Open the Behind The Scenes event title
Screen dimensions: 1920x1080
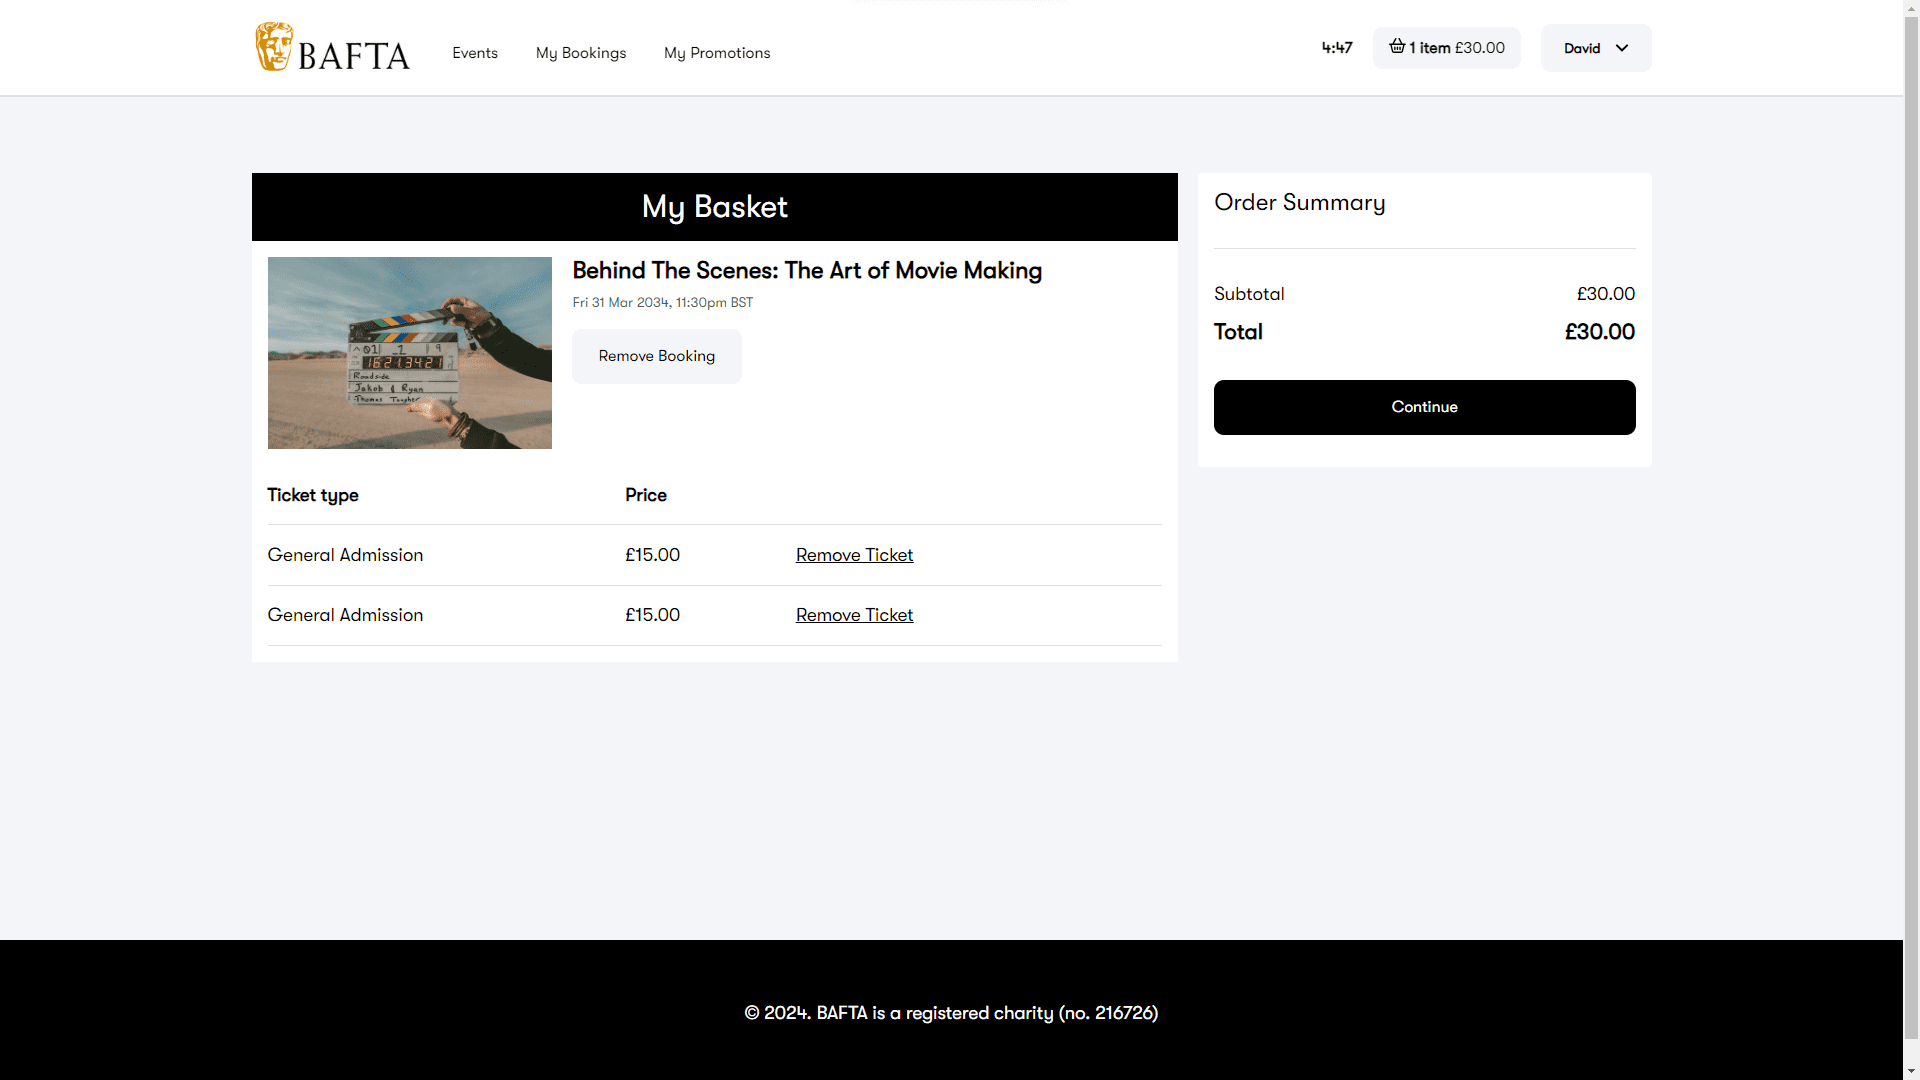[807, 271]
